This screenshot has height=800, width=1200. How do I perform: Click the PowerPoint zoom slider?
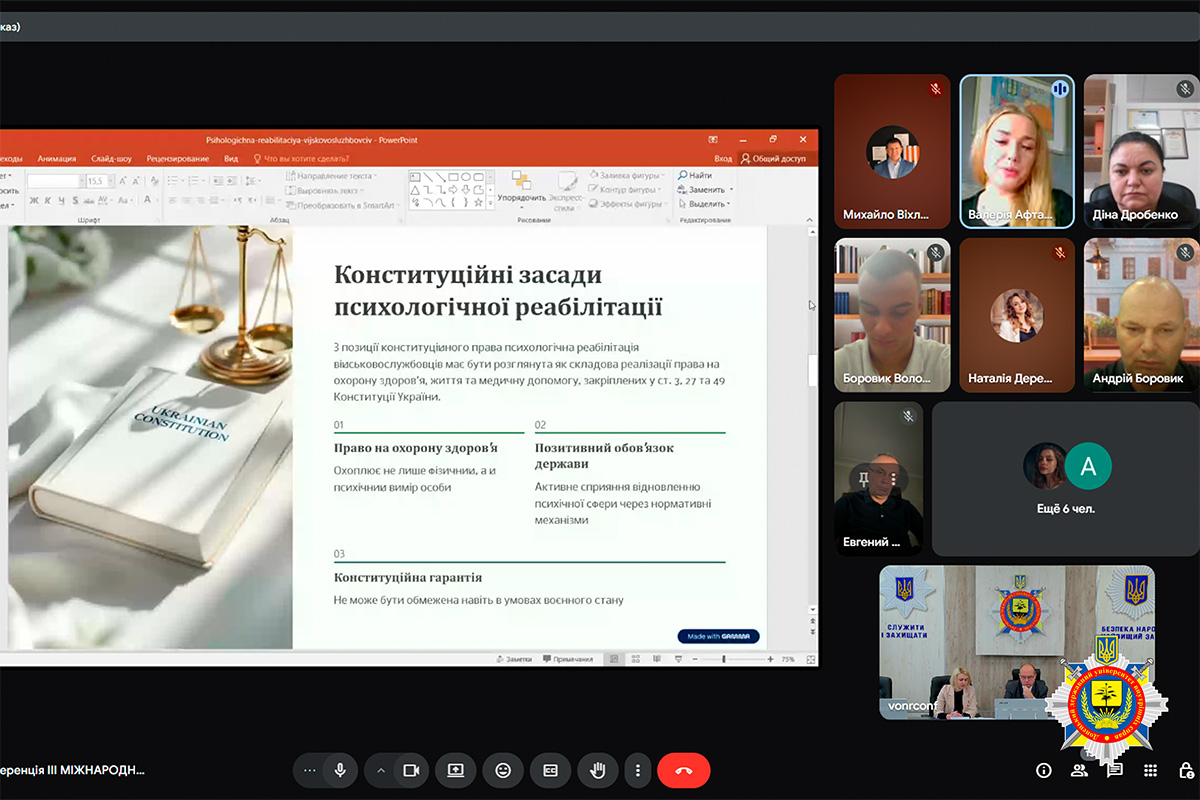[x=724, y=659]
